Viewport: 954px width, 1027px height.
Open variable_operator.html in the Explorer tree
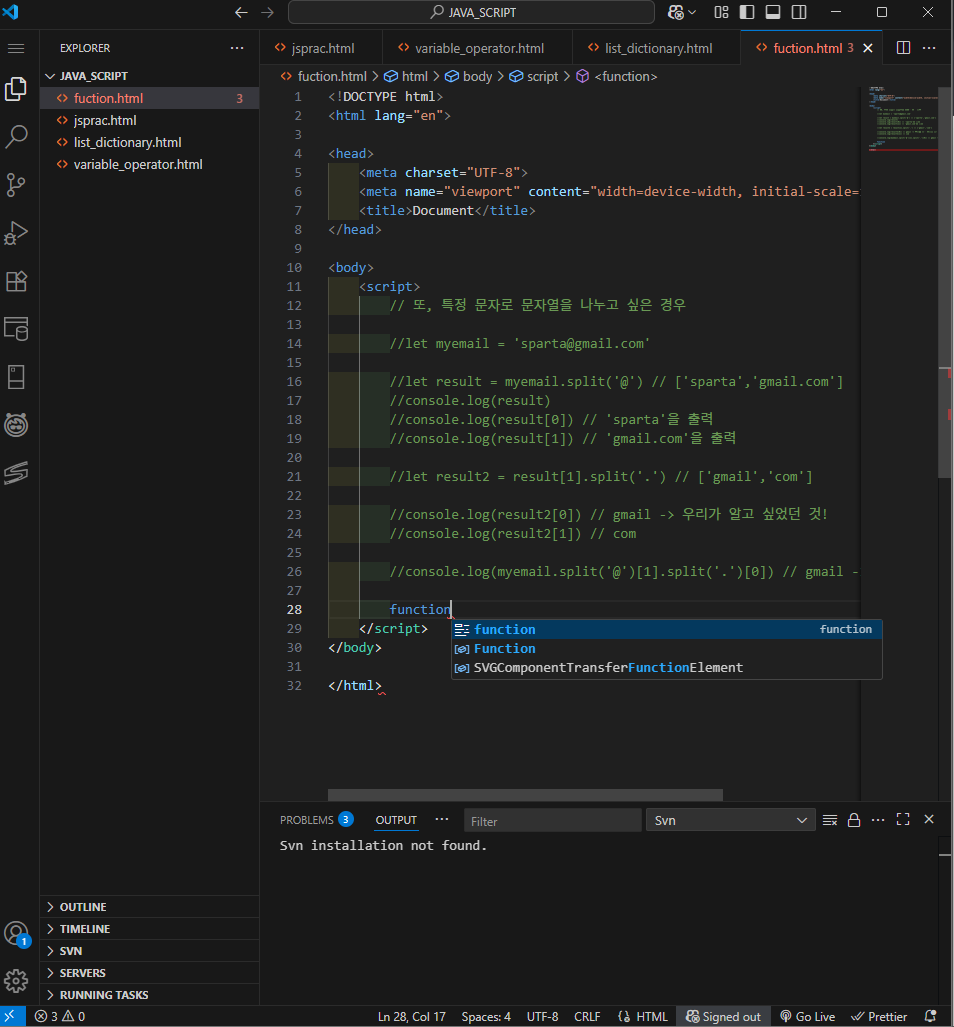(150, 164)
